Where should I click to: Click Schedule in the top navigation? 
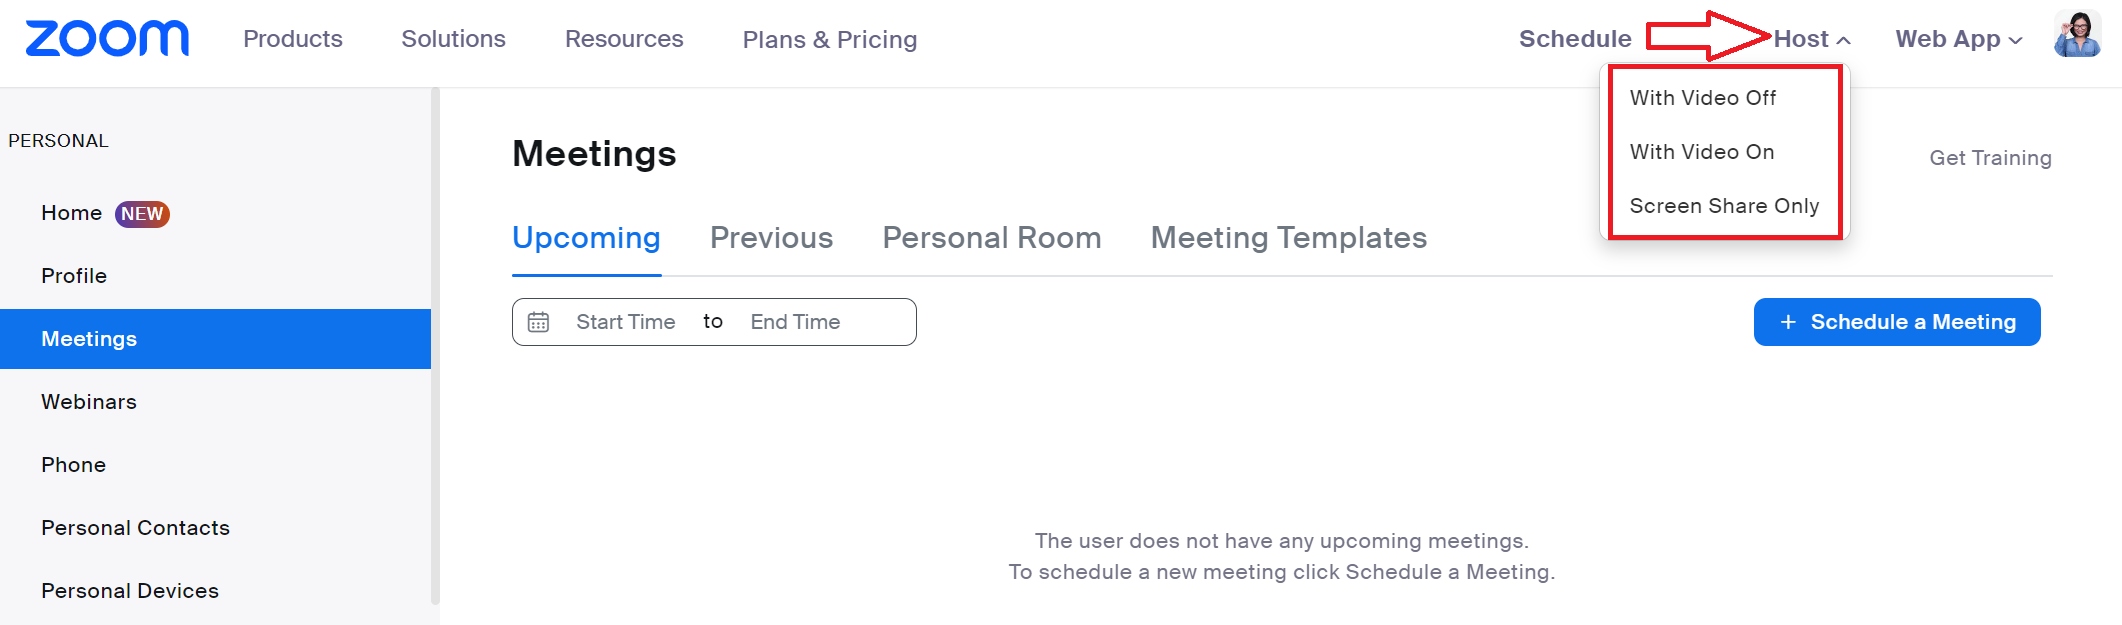click(x=1575, y=39)
